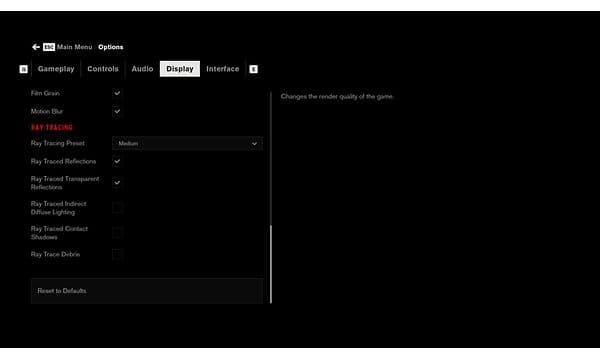Click the previous tab key icon
The width and height of the screenshot is (600, 360).
point(23,69)
